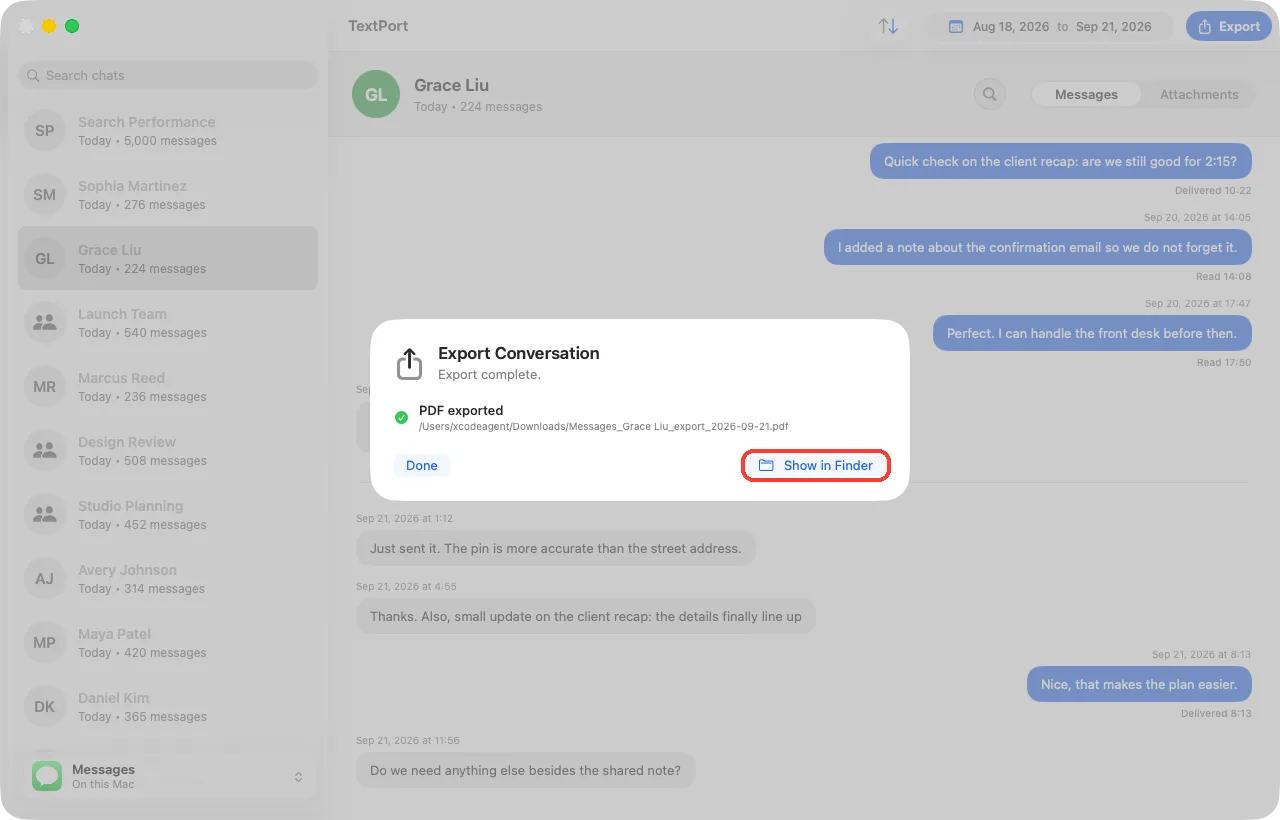Focus the Search chats field

click(168, 75)
